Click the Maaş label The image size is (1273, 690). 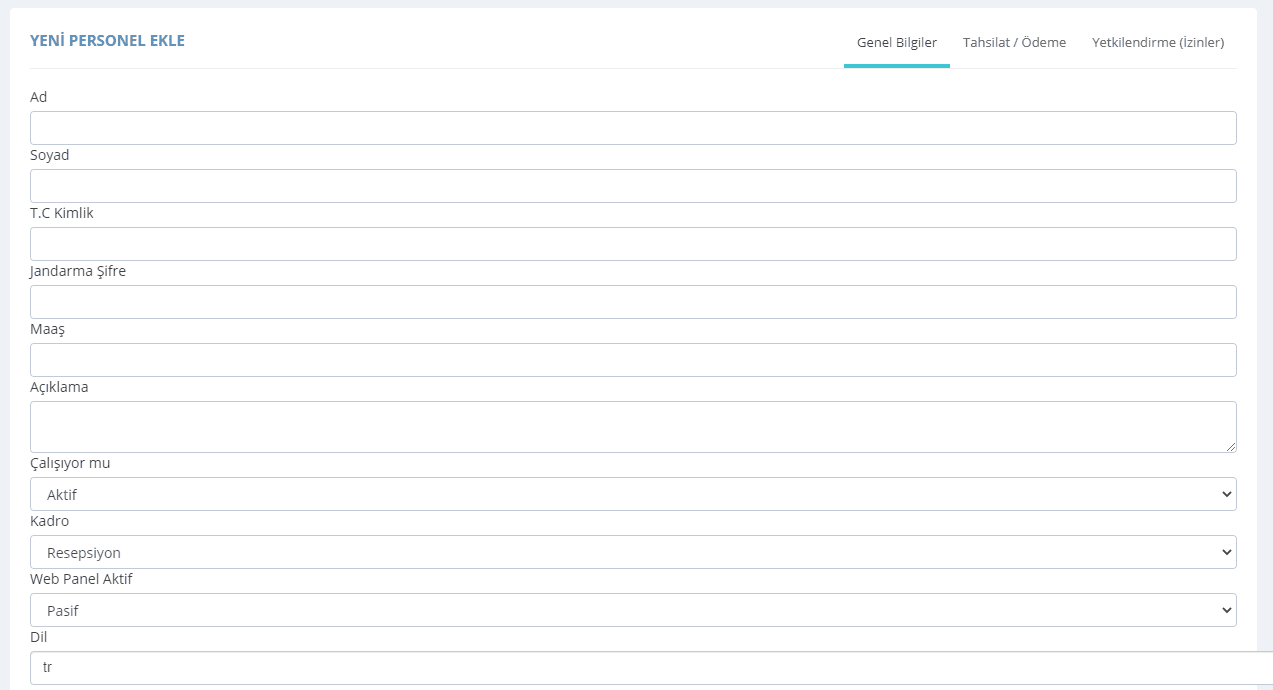click(x=47, y=329)
